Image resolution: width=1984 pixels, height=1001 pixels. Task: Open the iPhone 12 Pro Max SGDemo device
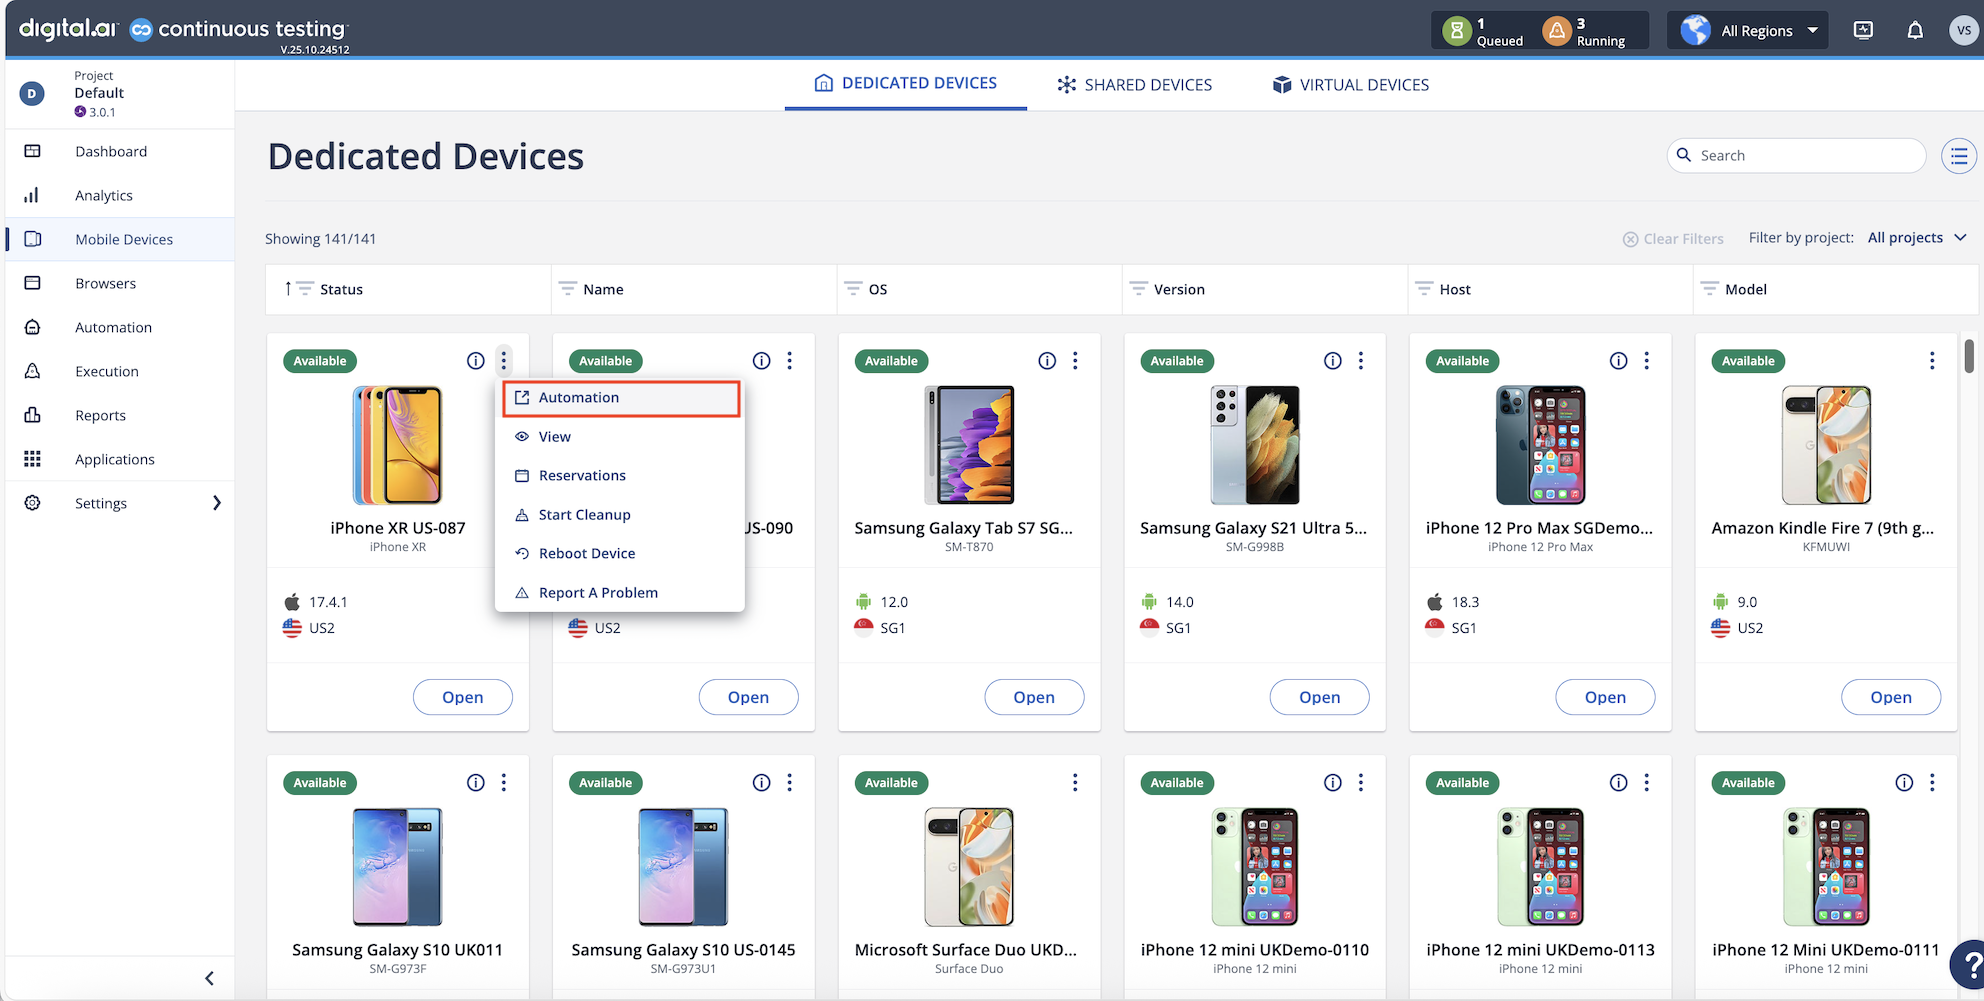pos(1604,697)
